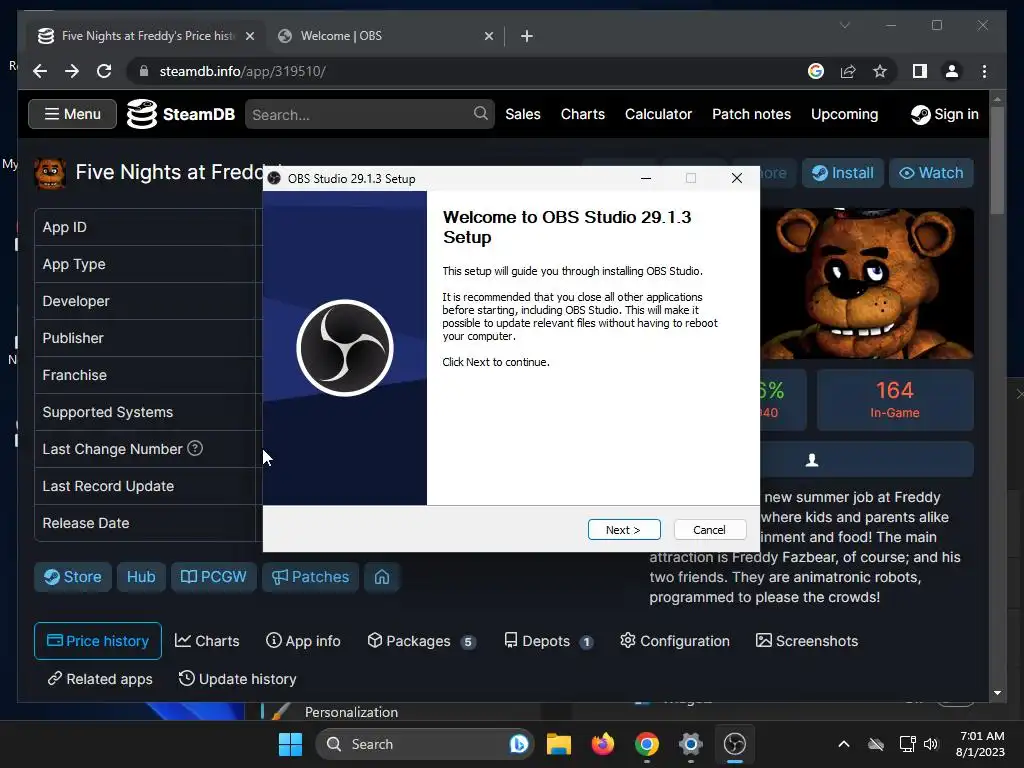The width and height of the screenshot is (1024, 768).
Task: Click the Freddy Fazbear game header image
Action: pos(867,283)
